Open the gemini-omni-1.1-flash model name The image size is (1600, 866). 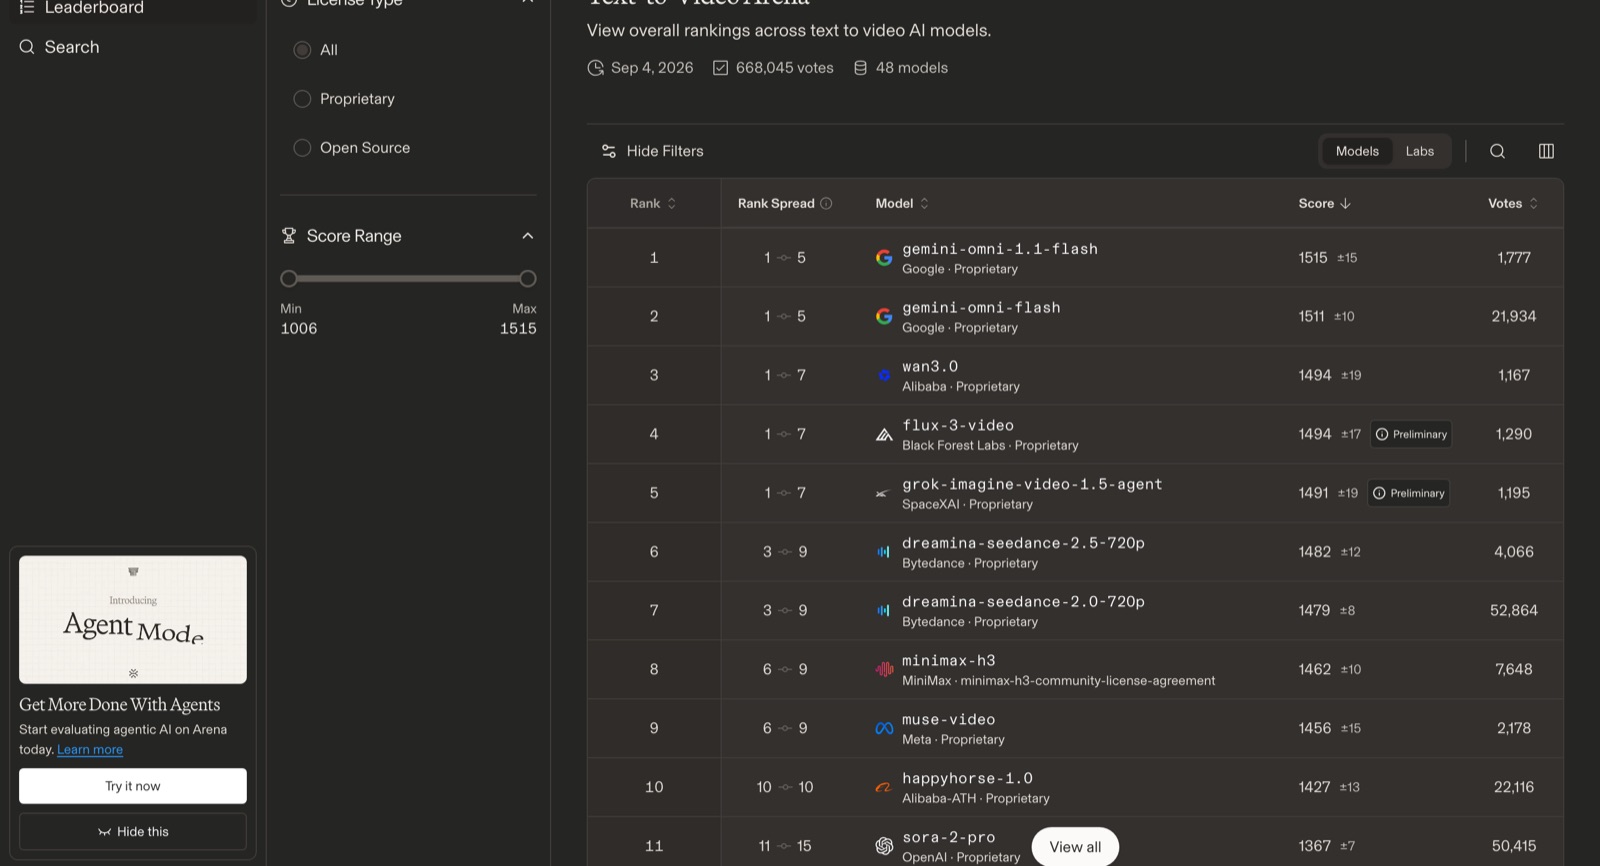[1000, 249]
